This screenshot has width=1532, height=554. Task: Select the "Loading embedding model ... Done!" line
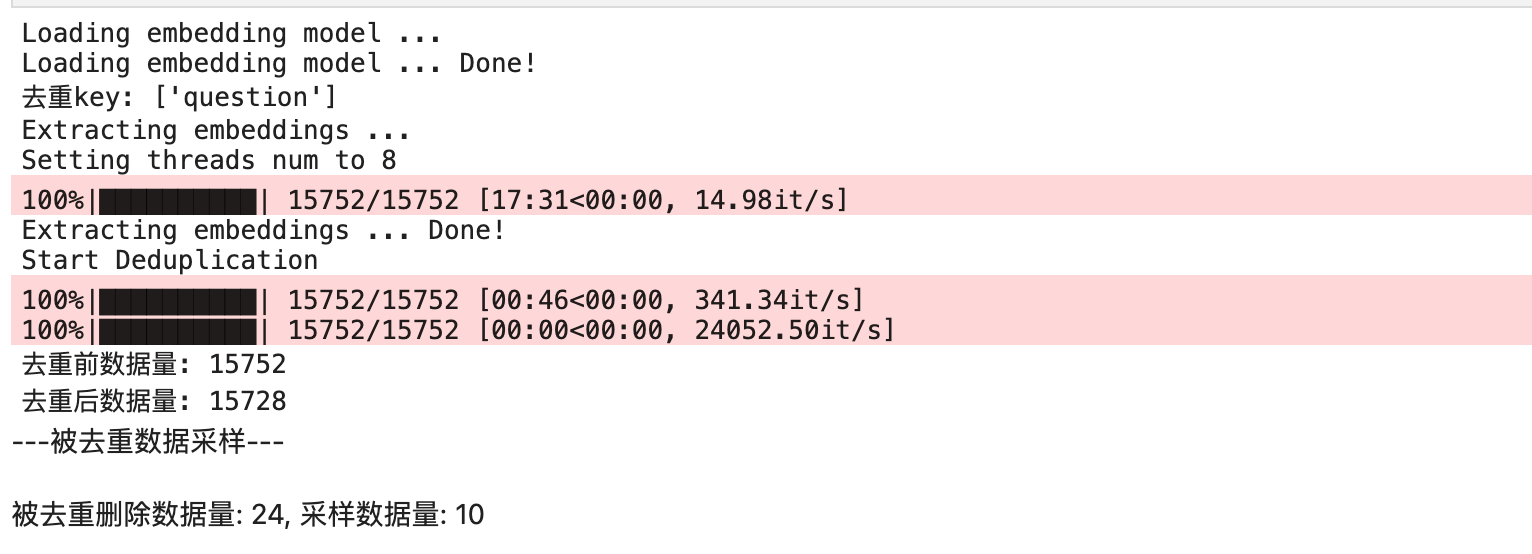279,63
